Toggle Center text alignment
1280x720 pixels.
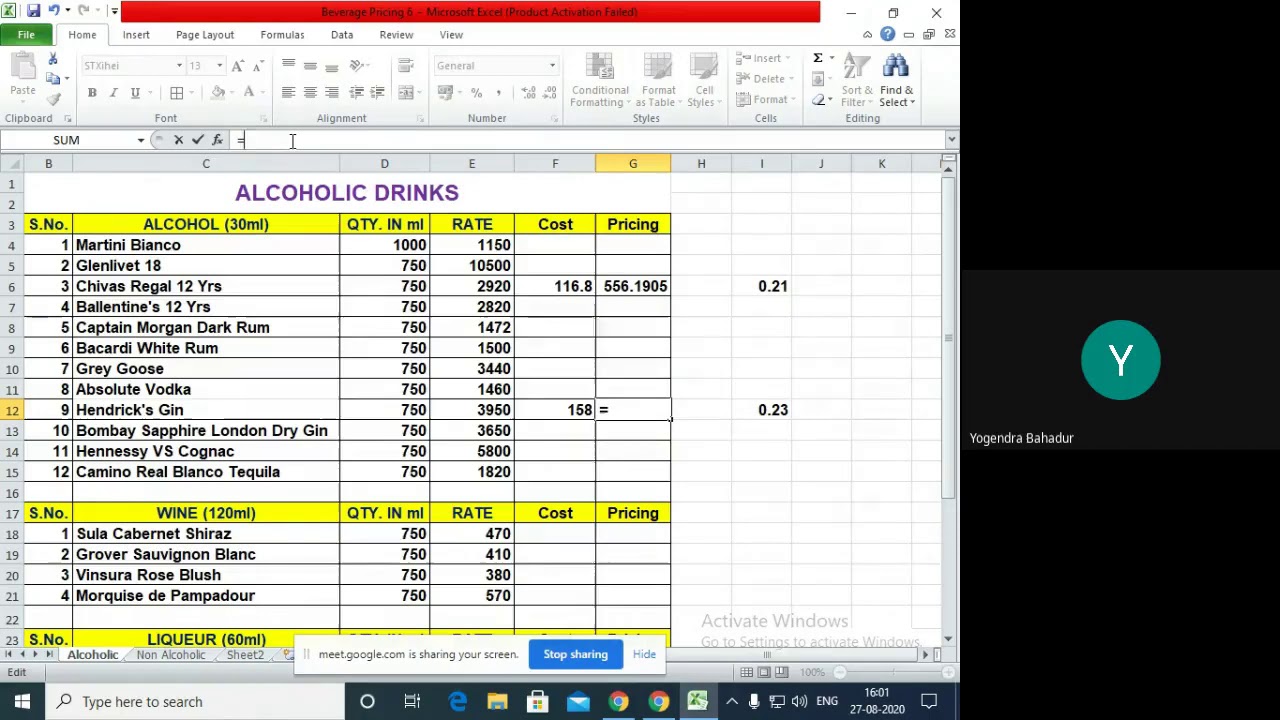(x=310, y=93)
